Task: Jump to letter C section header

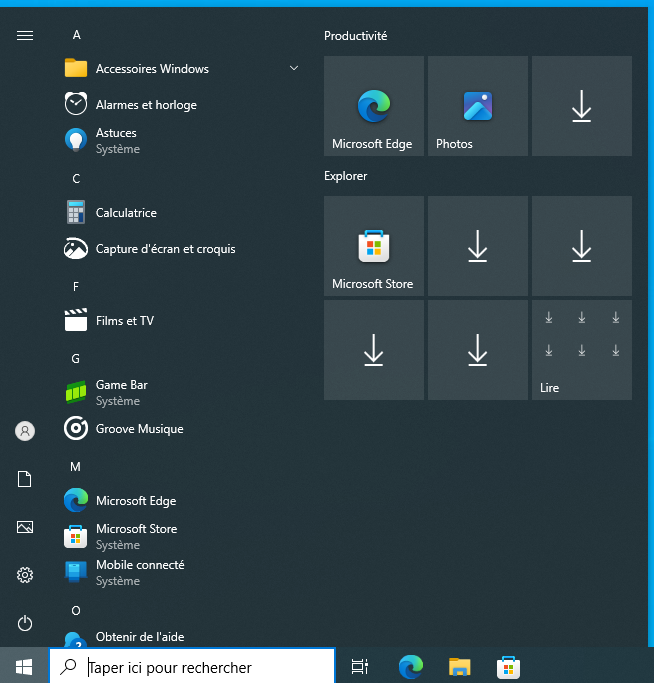Action: pyautogui.click(x=76, y=179)
